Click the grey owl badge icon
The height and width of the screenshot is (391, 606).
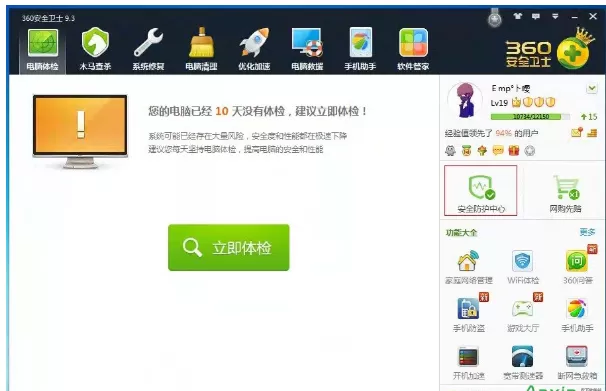point(450,150)
